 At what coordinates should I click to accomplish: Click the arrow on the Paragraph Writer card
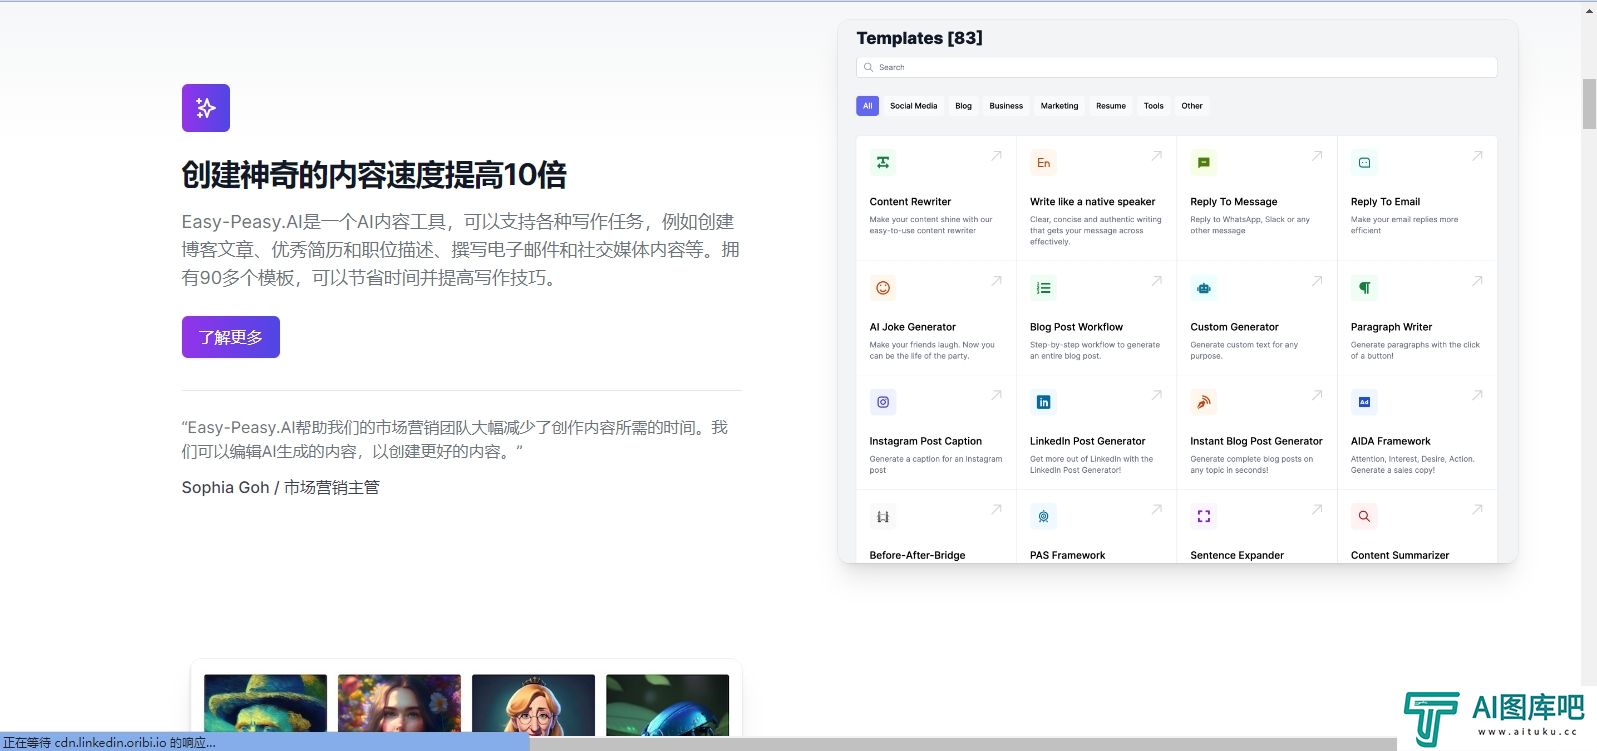click(1477, 281)
